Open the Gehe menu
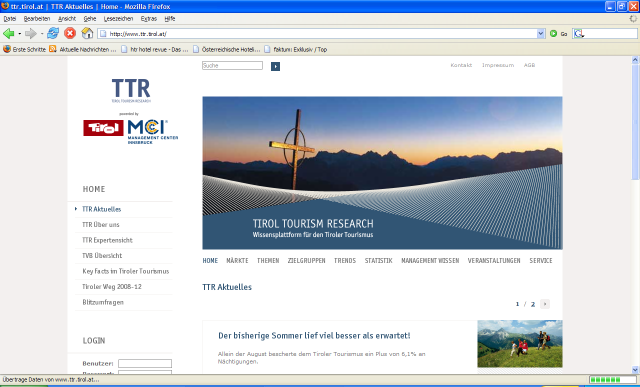Image resolution: width=640 pixels, height=387 pixels. coord(90,19)
